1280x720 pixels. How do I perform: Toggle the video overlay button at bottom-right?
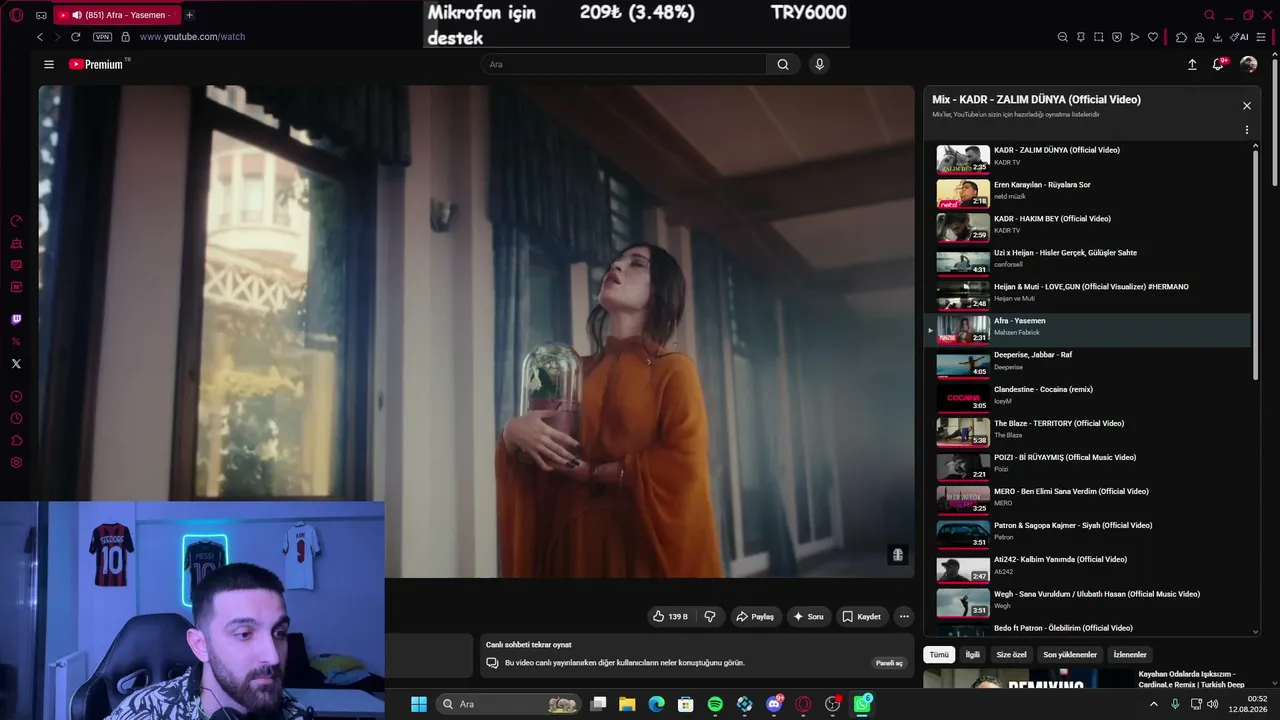[898, 555]
